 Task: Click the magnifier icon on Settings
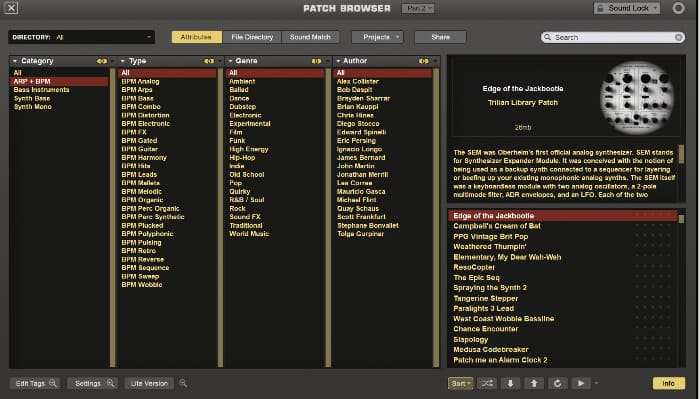coord(110,383)
